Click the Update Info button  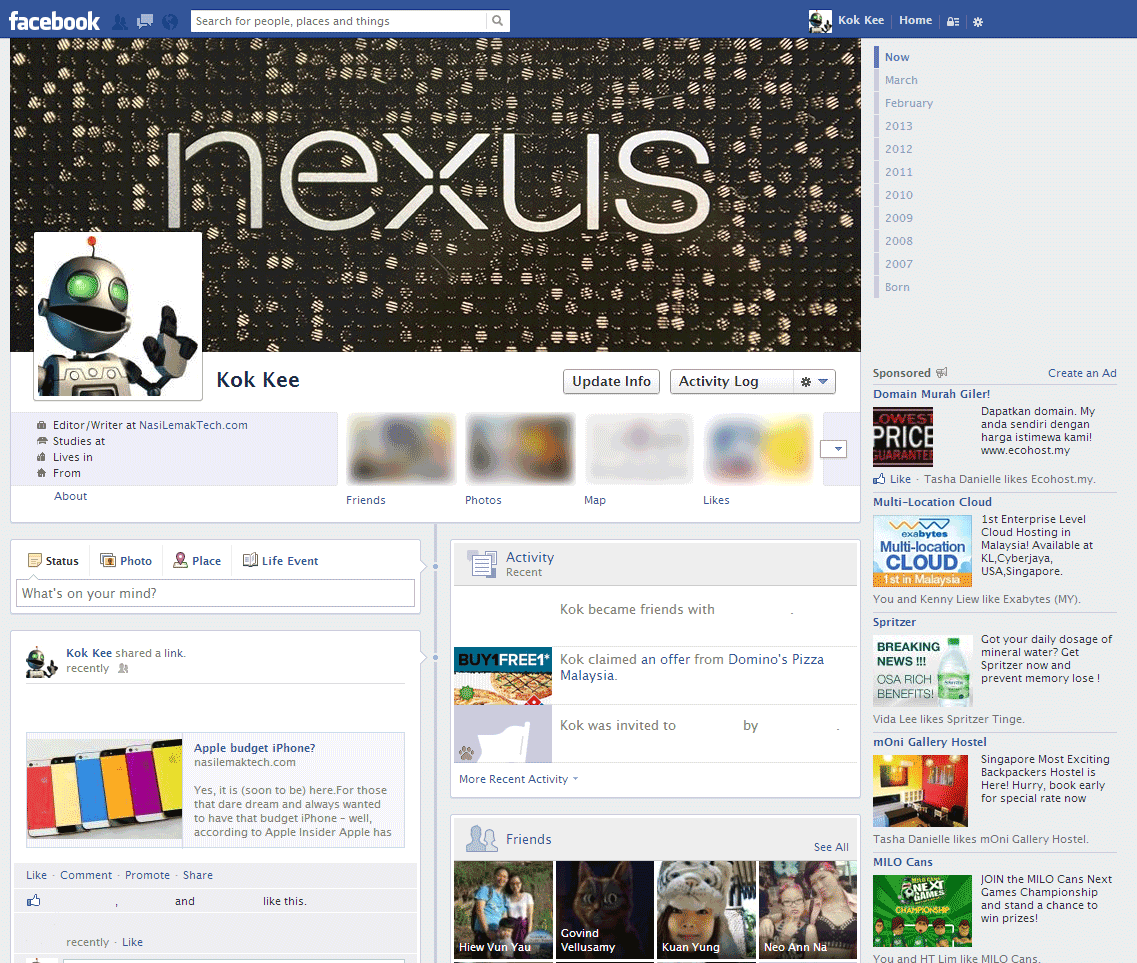pos(611,381)
